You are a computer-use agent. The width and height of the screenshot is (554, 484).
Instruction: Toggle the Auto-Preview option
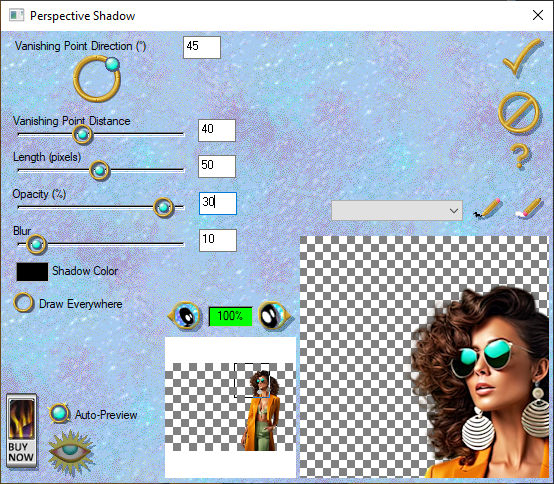pos(59,414)
